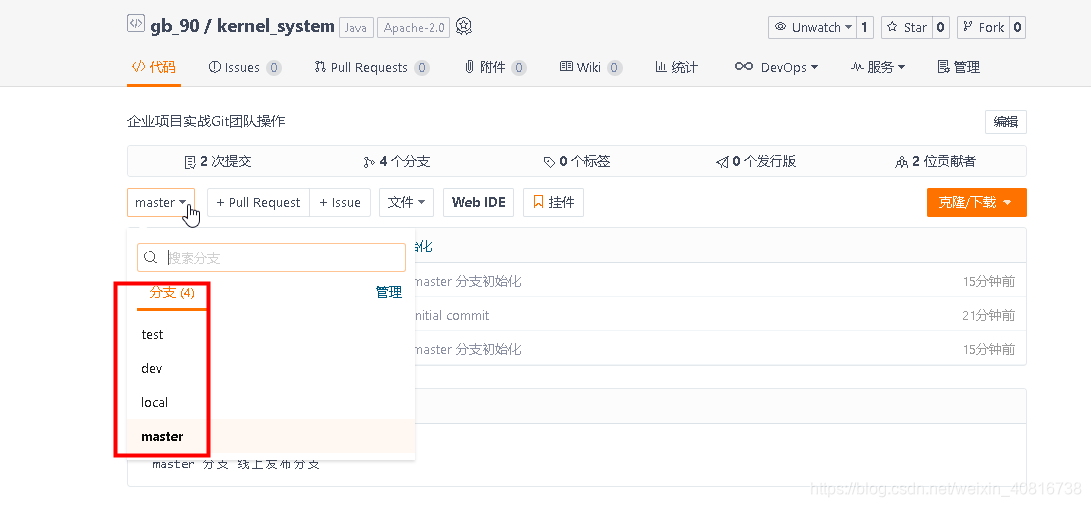Select the master branch in list

click(271, 437)
